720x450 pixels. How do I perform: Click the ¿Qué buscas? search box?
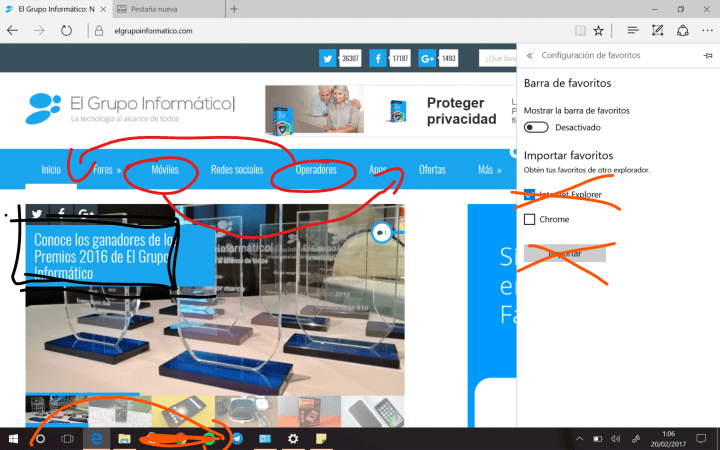pyautogui.click(x=498, y=58)
